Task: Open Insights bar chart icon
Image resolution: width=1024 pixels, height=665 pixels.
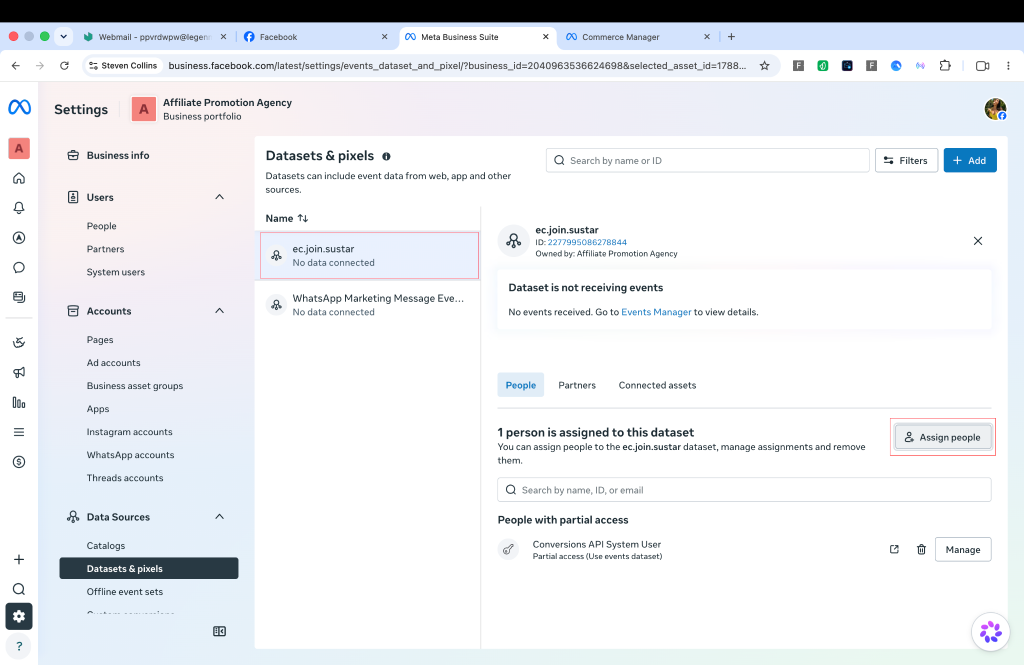Action: [19, 402]
